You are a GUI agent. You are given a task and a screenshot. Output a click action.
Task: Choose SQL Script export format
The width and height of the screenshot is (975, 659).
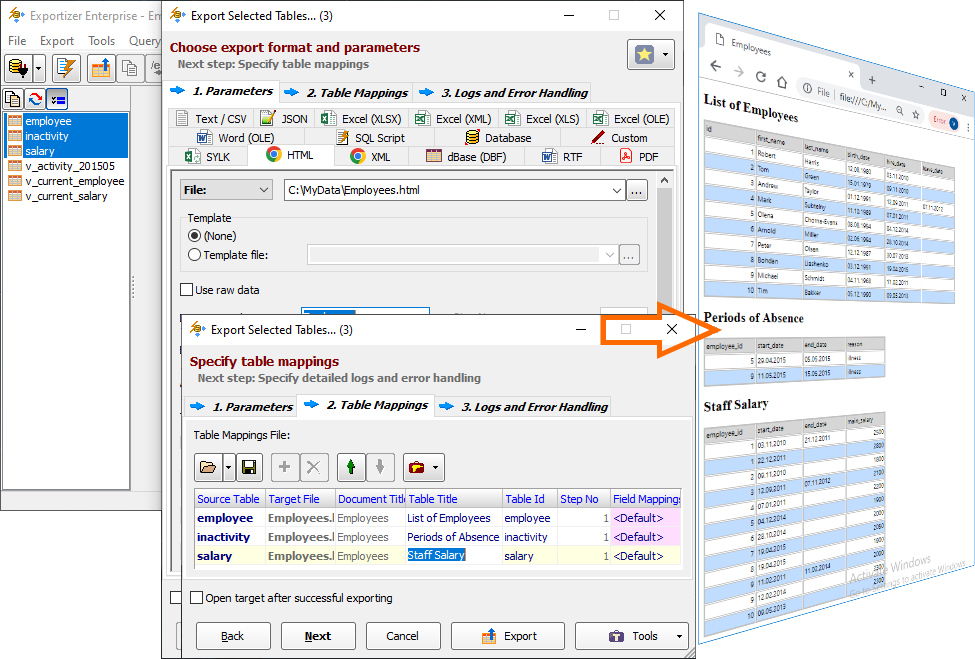click(371, 138)
